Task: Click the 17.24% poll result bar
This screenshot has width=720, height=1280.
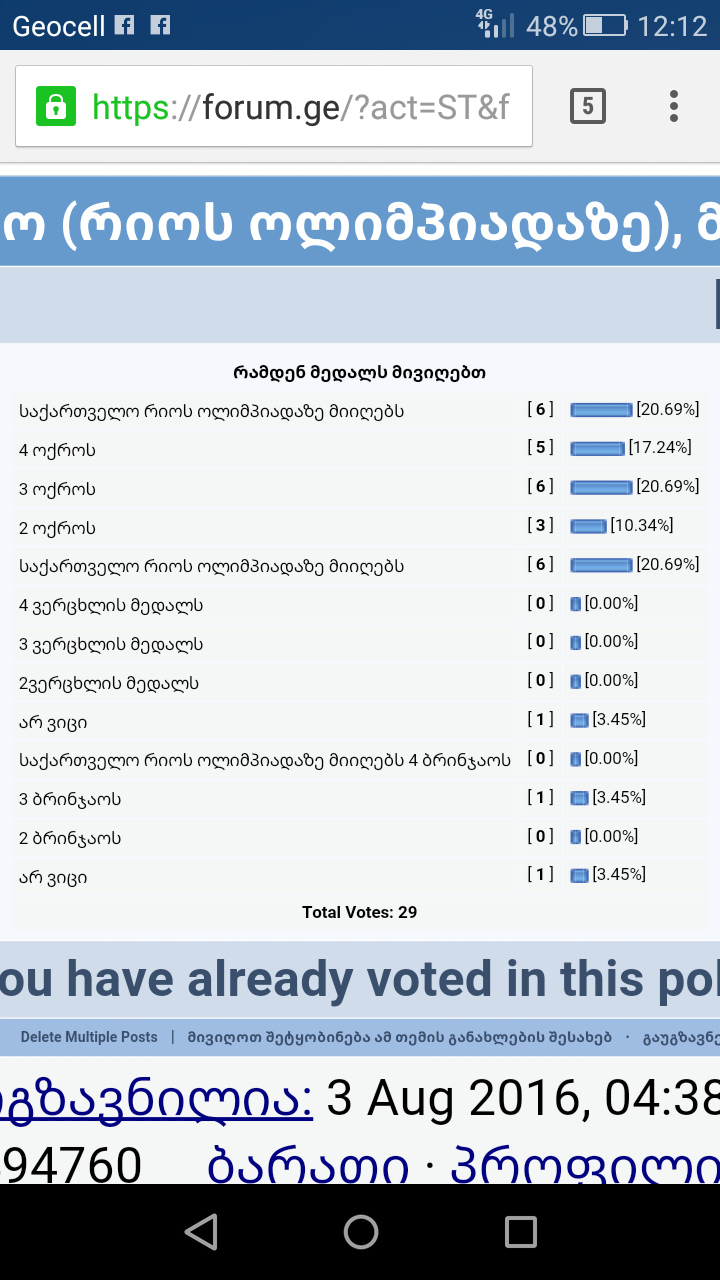Action: (597, 449)
